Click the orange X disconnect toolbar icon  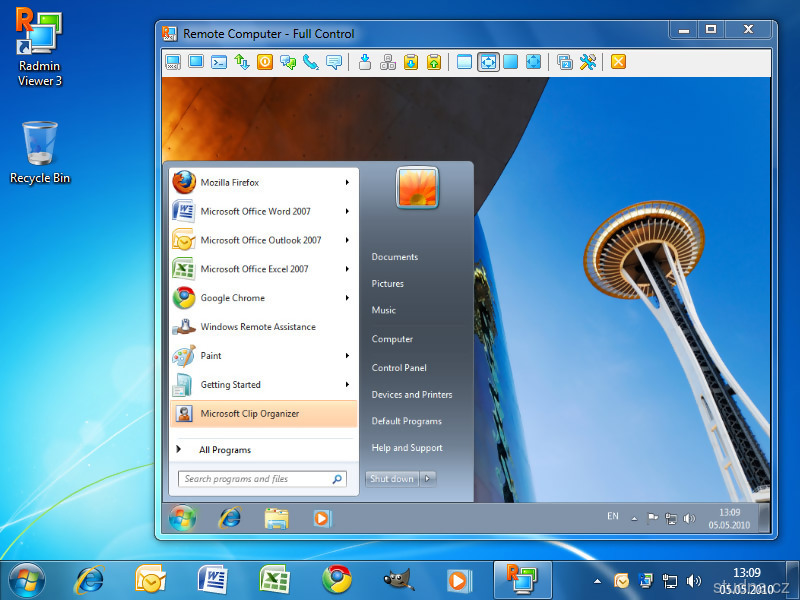pos(618,62)
